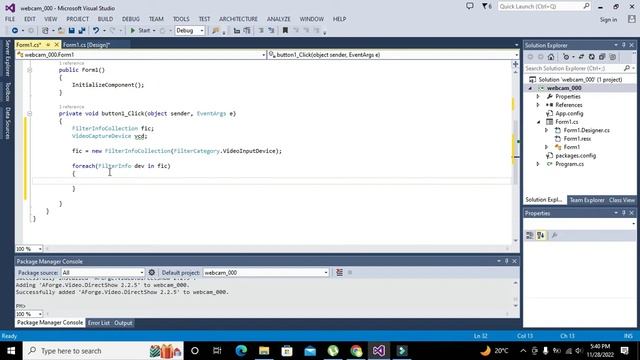Select Form1.resx in Solution Explorer
This screenshot has width=640, height=360.
pyautogui.click(x=577, y=139)
